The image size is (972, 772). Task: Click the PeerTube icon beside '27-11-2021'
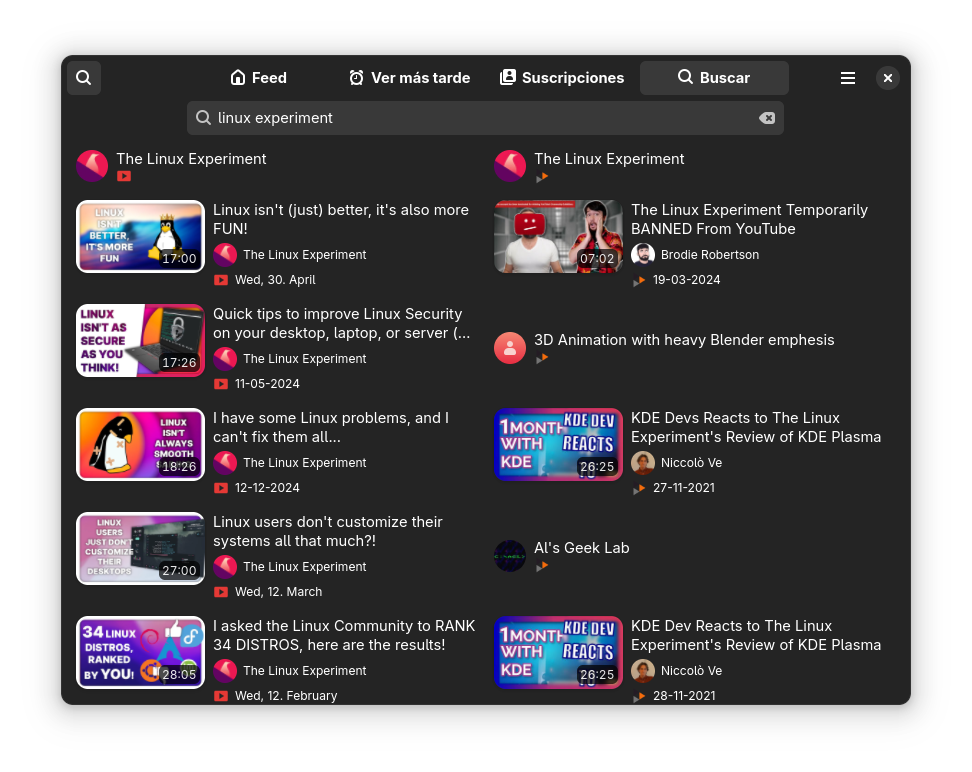tap(638, 489)
